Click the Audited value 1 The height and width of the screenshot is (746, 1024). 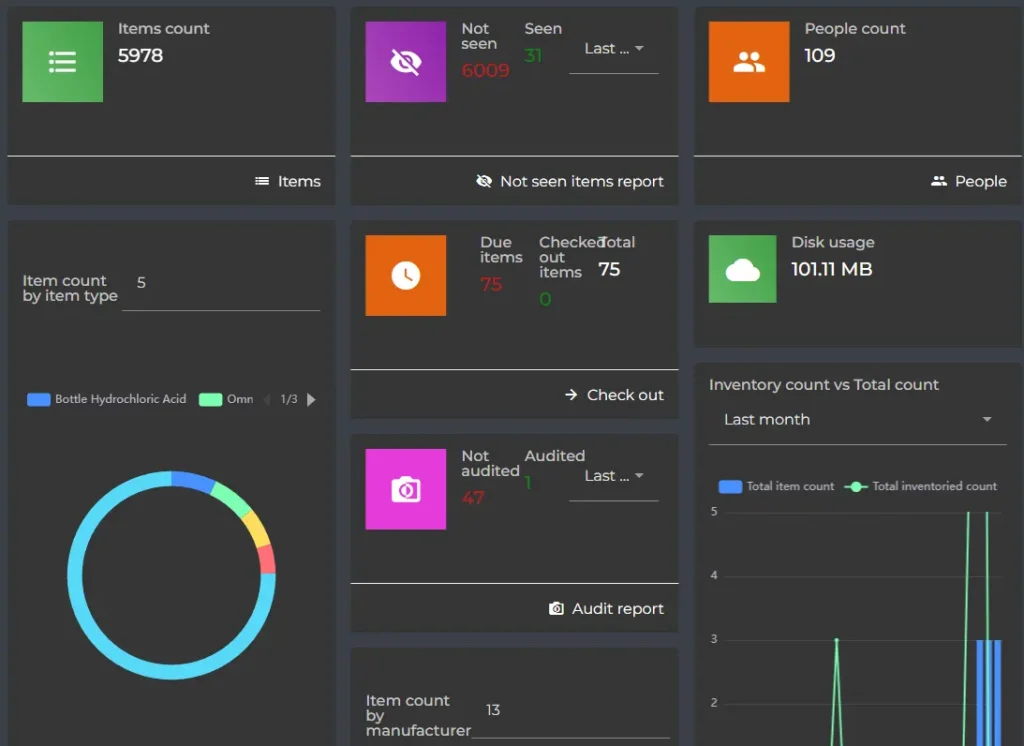[x=528, y=483]
